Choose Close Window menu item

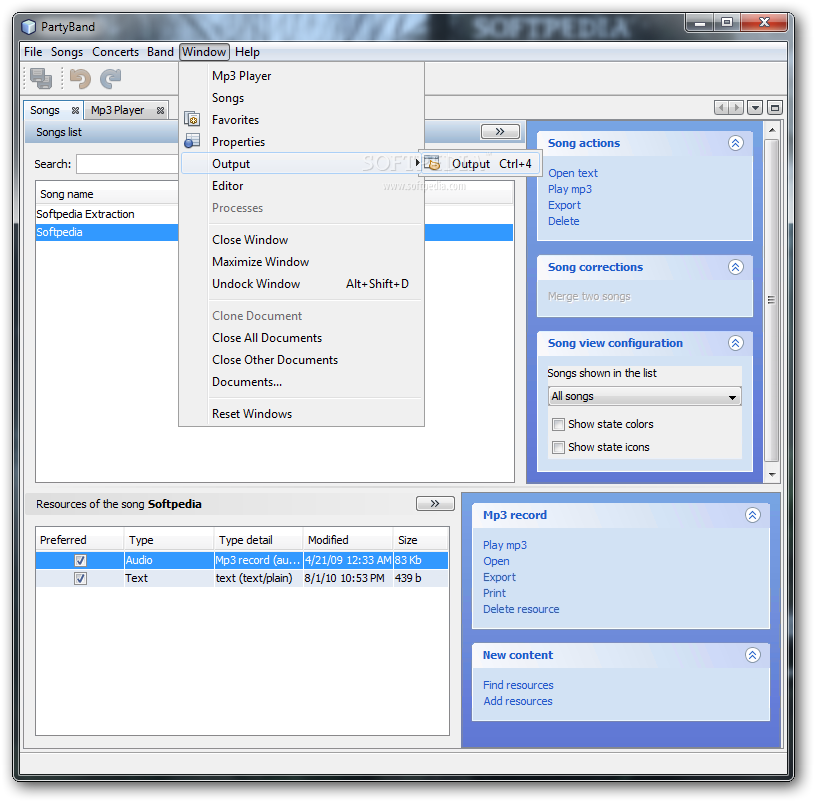[x=301, y=240]
